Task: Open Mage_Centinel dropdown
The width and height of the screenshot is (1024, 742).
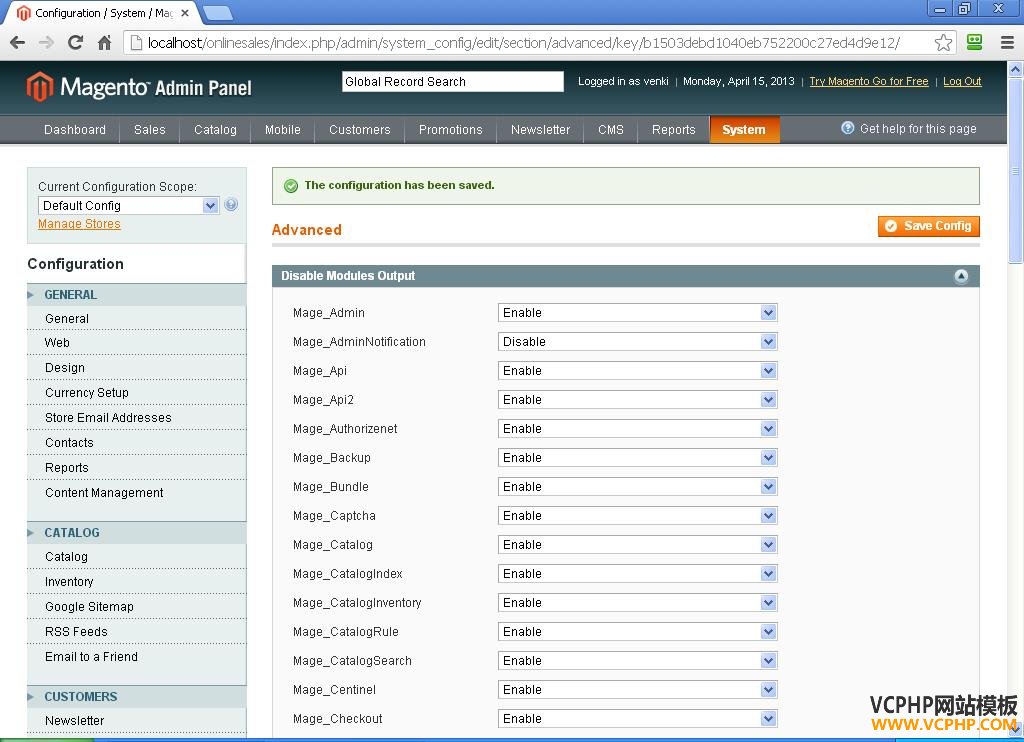Action: (637, 690)
